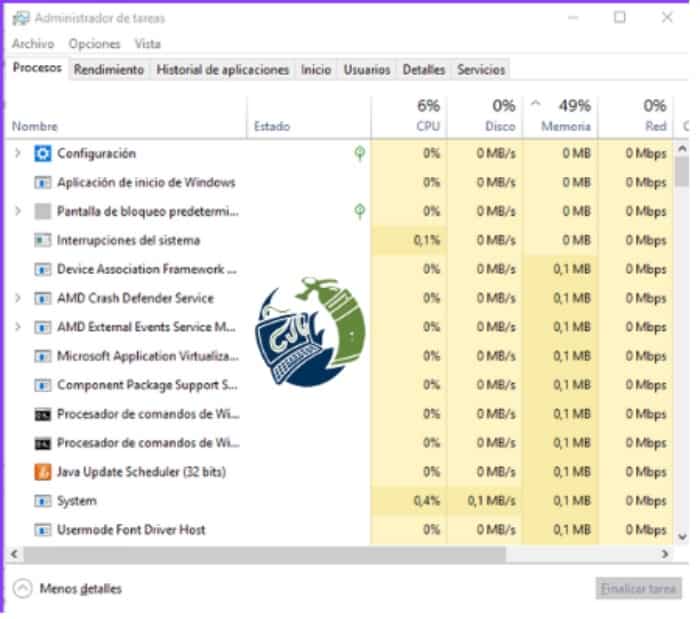This screenshot has width=700, height=619.
Task: Click the 0,4% CPU value for System
Action: click(427, 501)
